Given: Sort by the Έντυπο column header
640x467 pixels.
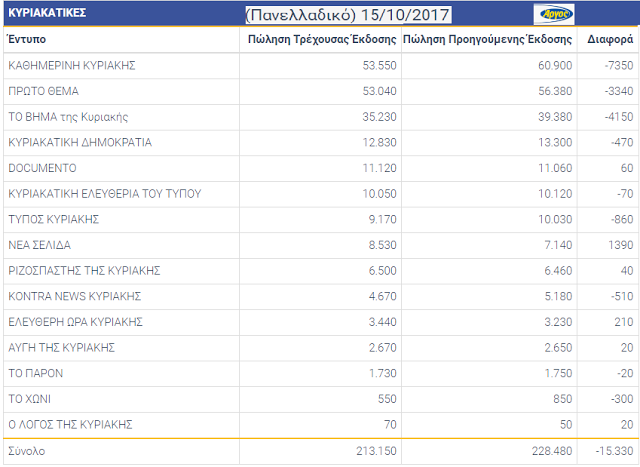Looking at the screenshot, I should click(x=26, y=40).
